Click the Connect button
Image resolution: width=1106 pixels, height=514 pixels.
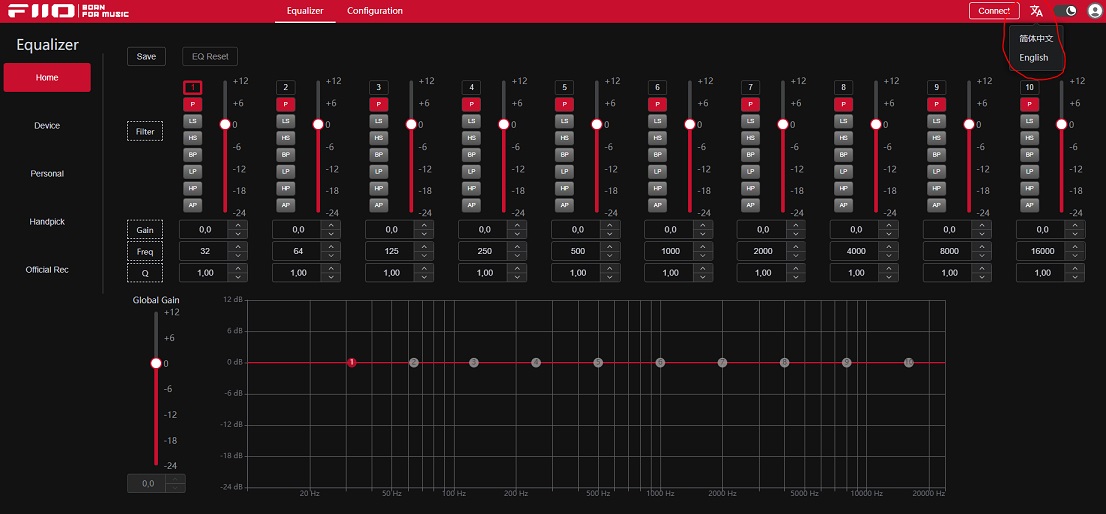pos(994,11)
